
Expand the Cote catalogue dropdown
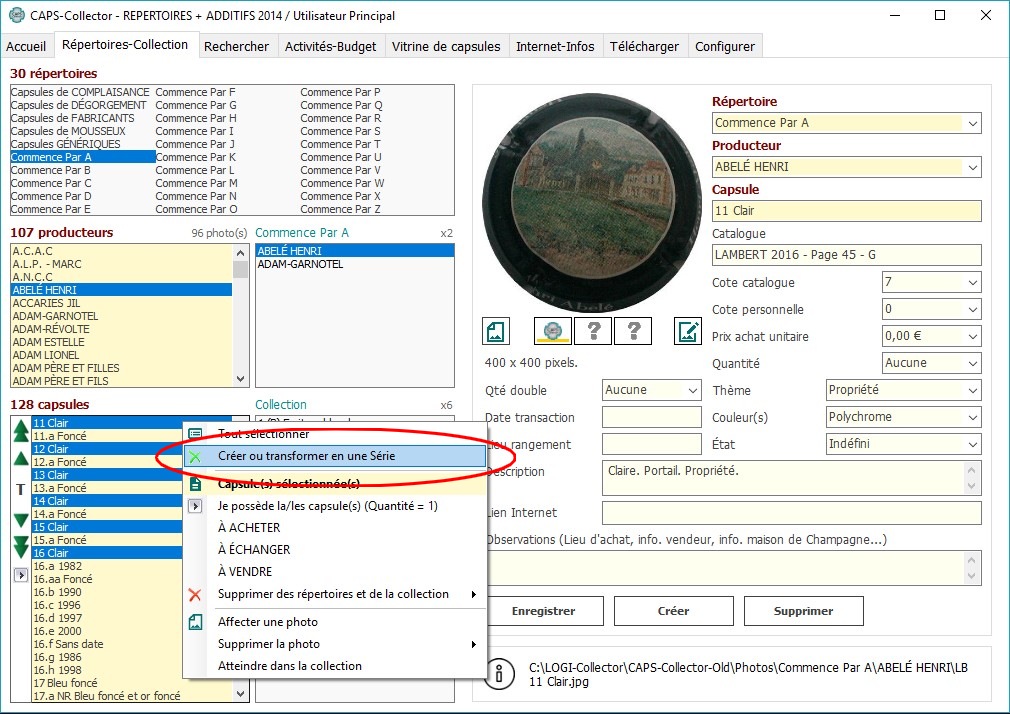pyautogui.click(x=973, y=282)
